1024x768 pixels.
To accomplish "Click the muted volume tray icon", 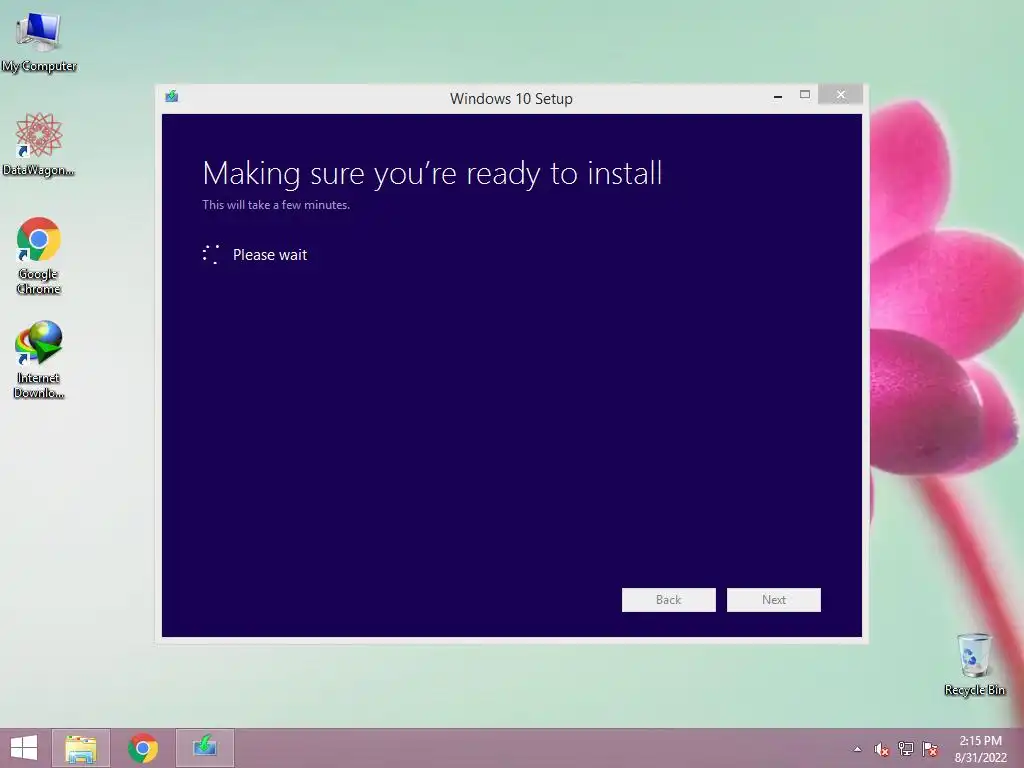I will (x=882, y=750).
